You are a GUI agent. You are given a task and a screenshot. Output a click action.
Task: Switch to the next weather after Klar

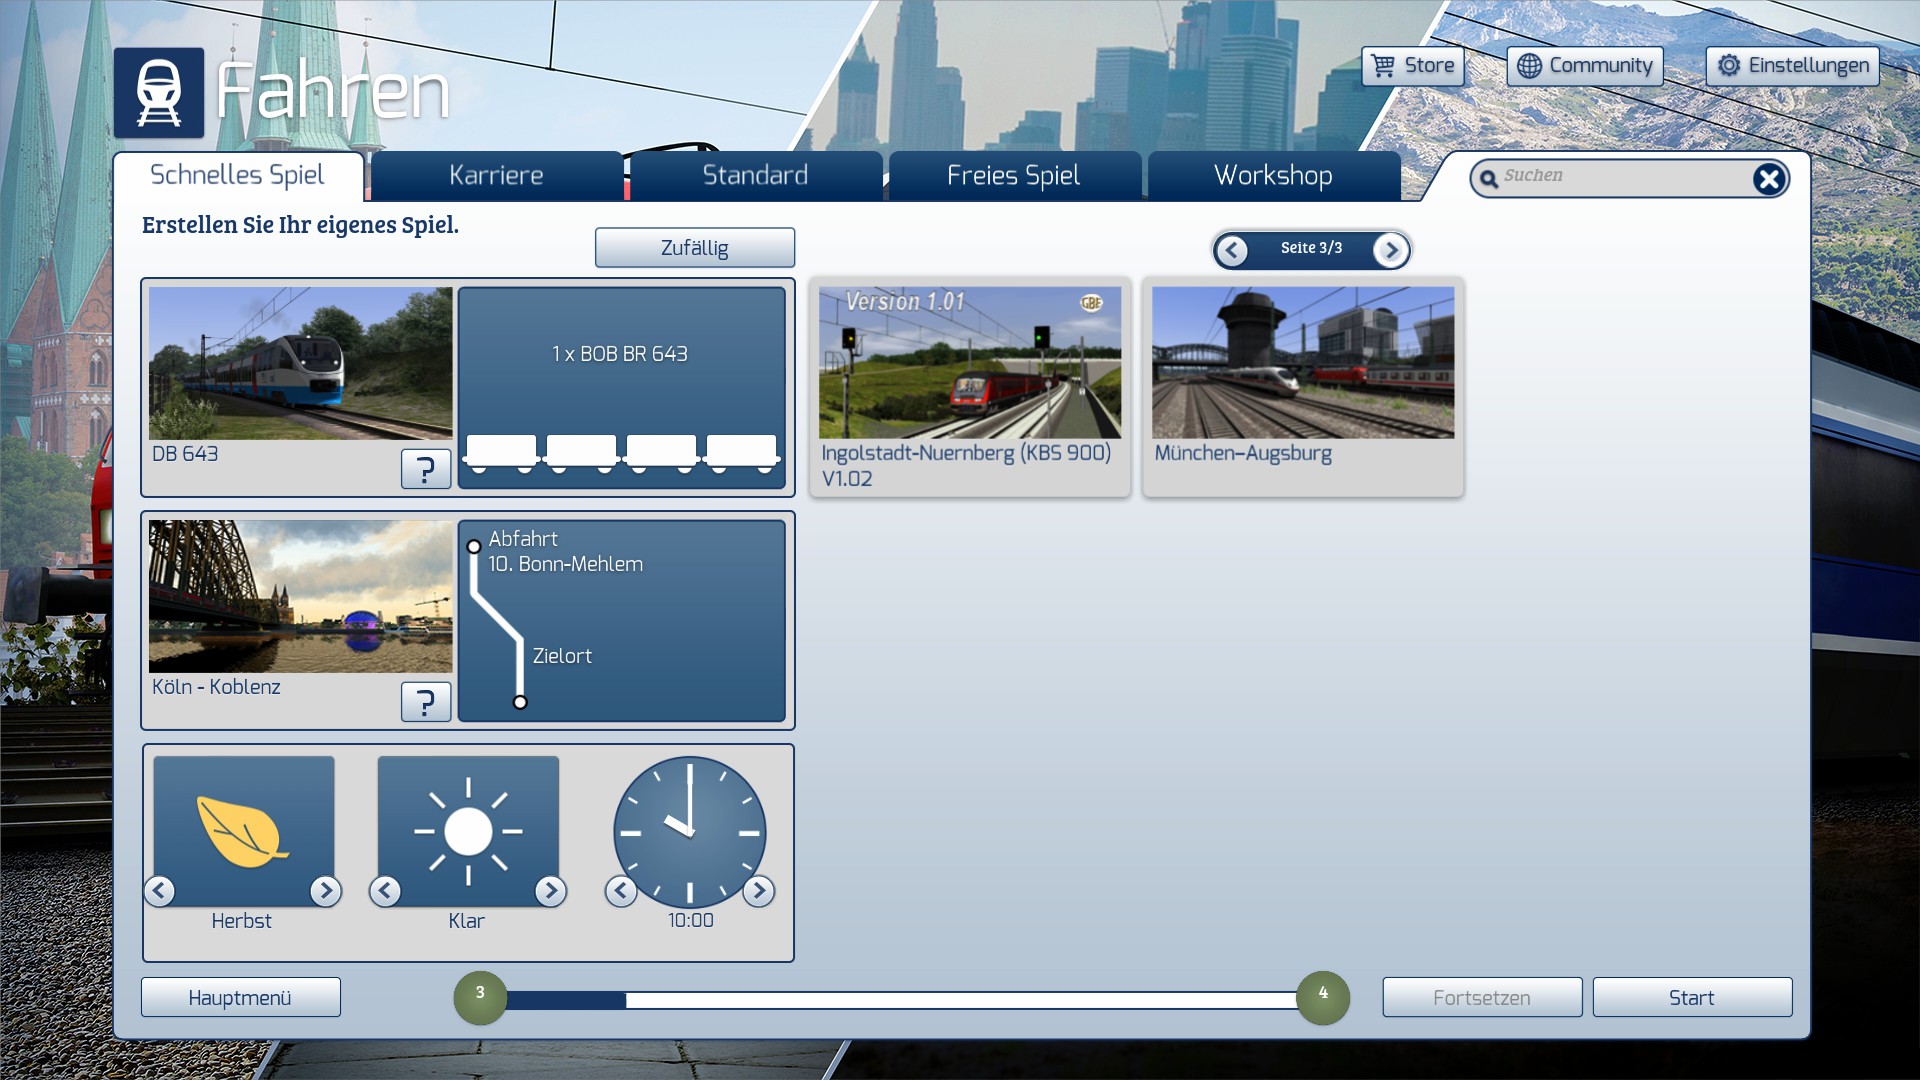550,890
